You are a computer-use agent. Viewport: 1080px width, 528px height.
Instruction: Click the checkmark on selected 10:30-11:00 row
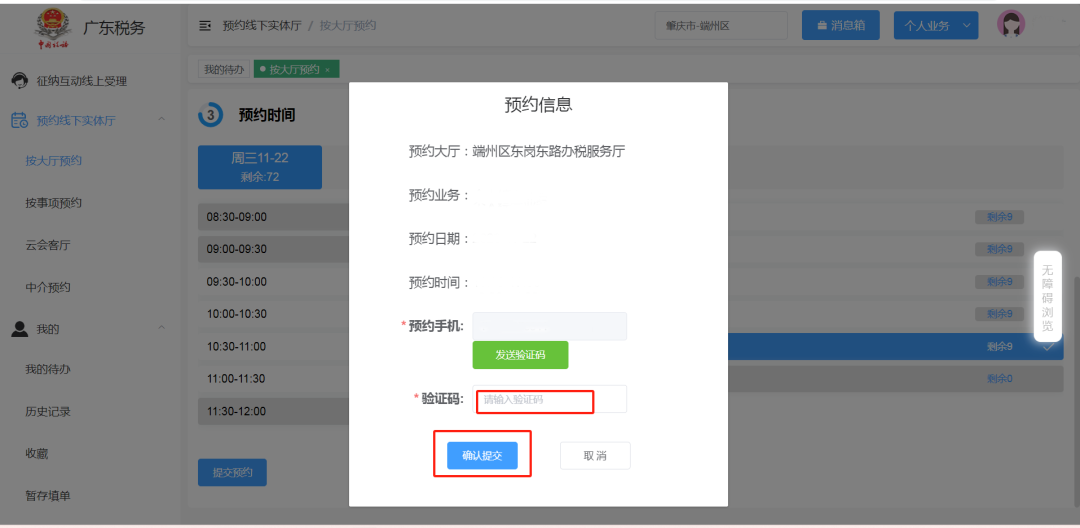tap(1048, 347)
